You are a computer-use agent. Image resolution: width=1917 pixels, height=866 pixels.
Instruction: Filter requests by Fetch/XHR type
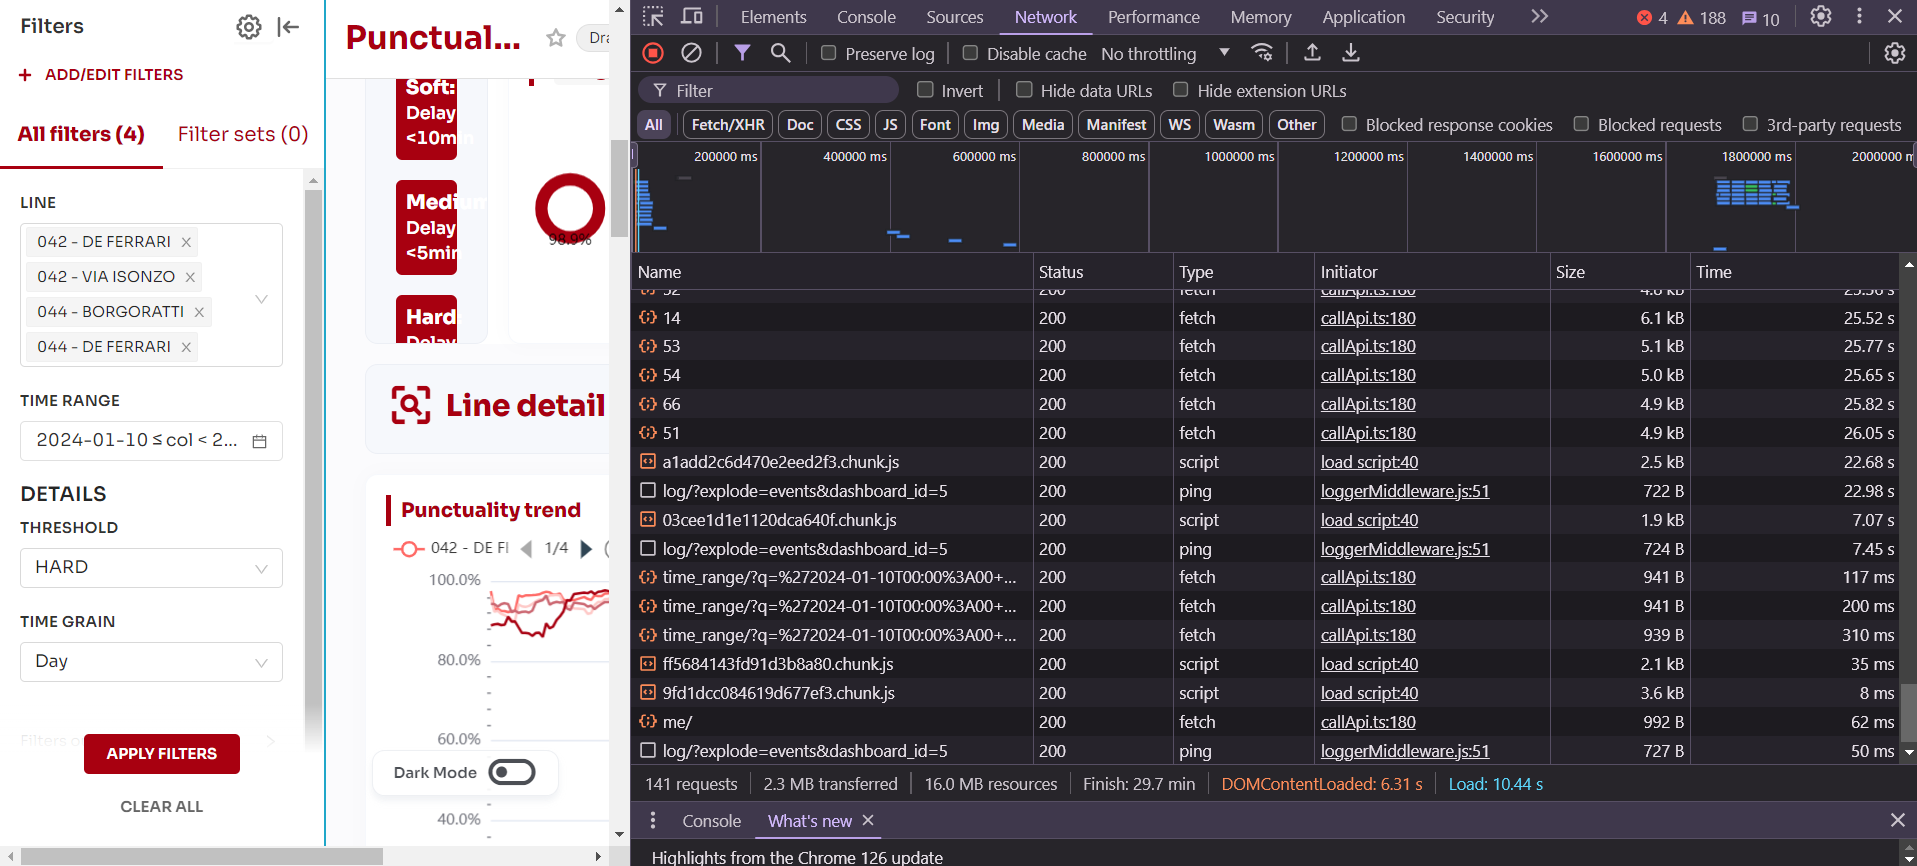pyautogui.click(x=728, y=125)
